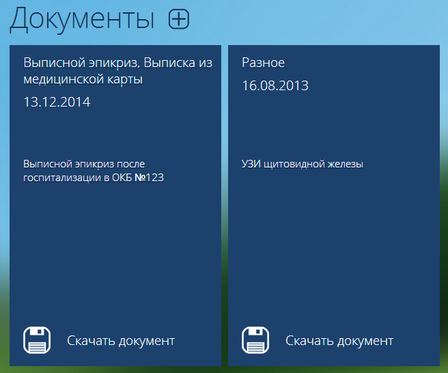The height and width of the screenshot is (373, 448).
Task: Select description Выписной эпикриз после госпитализации в ОКБ №123
Action: point(93,170)
